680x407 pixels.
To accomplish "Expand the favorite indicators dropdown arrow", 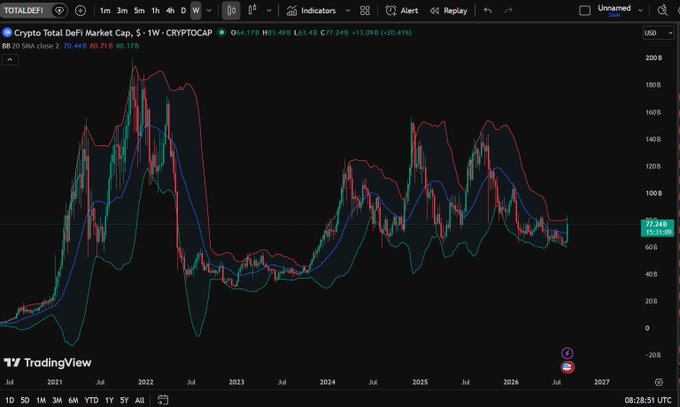I will pos(348,10).
